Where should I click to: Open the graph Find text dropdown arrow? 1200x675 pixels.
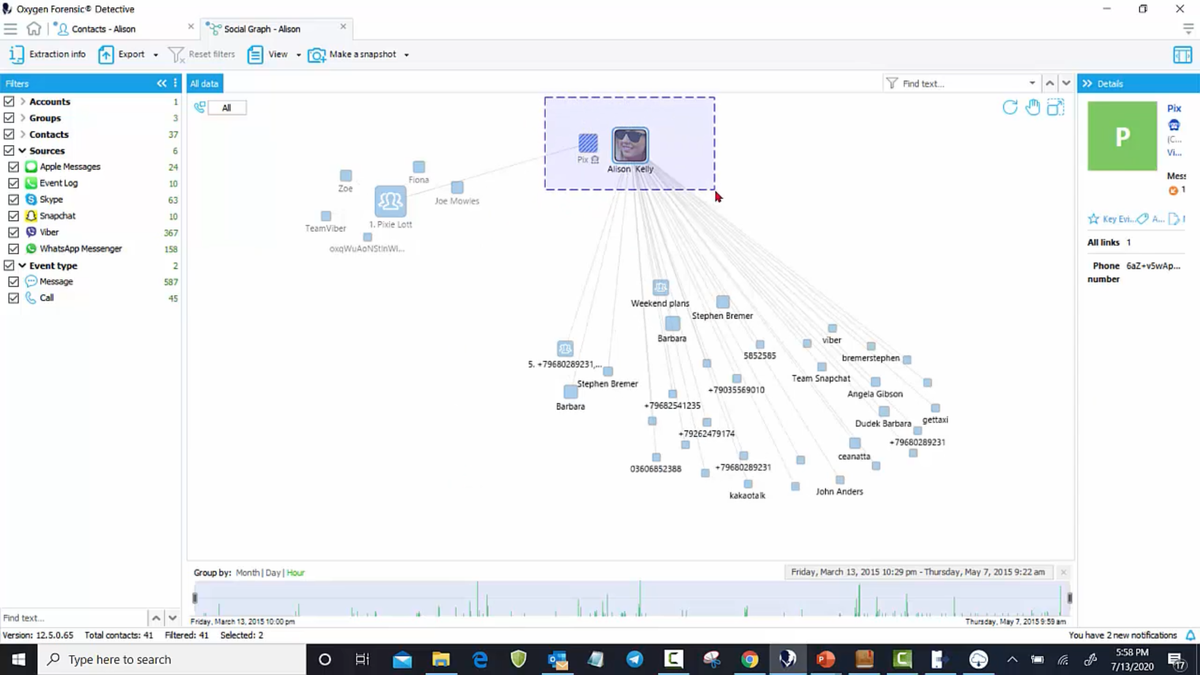pyautogui.click(x=1032, y=84)
